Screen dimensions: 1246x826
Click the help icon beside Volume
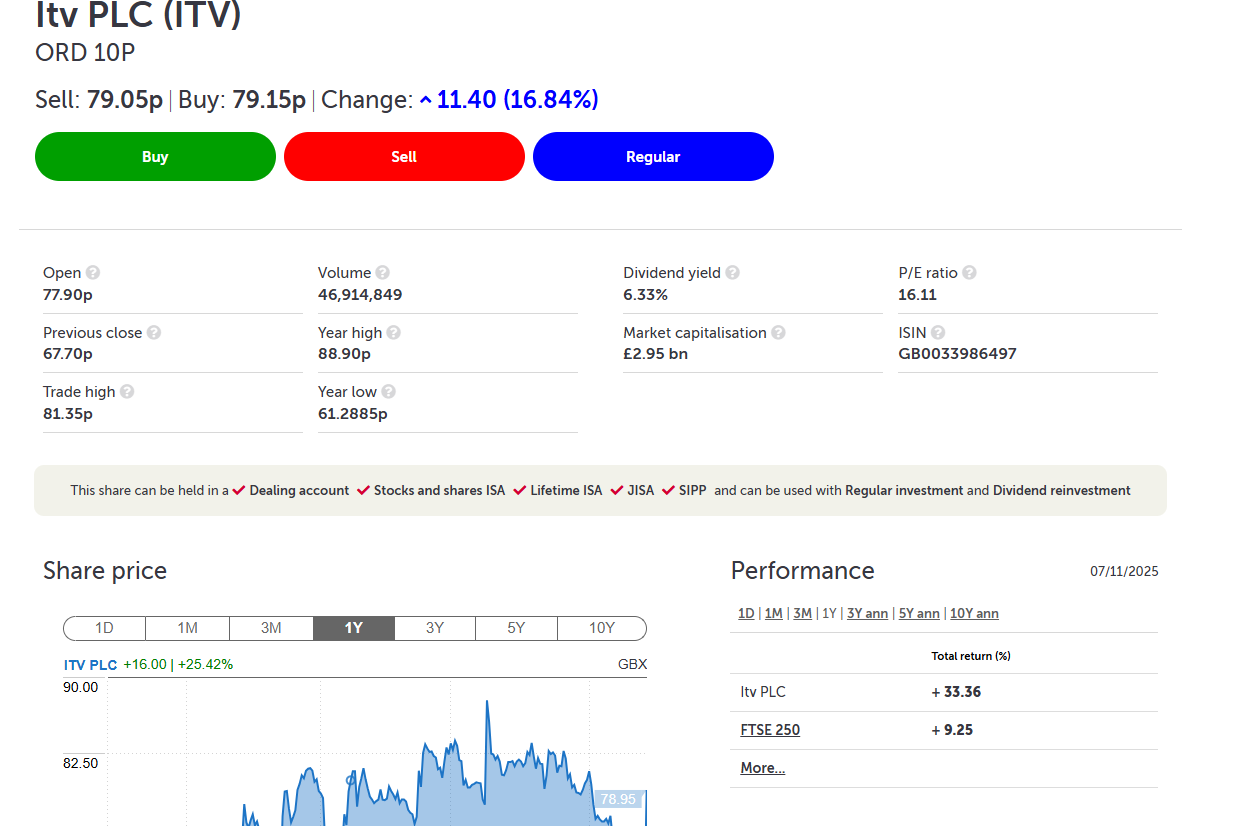(383, 273)
